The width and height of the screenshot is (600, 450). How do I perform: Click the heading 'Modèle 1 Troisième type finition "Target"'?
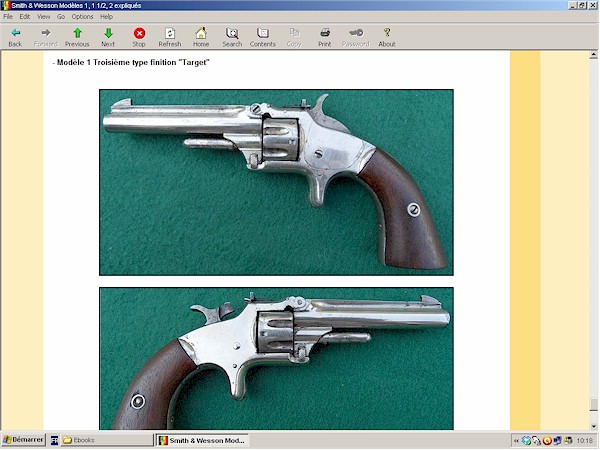(x=131, y=62)
